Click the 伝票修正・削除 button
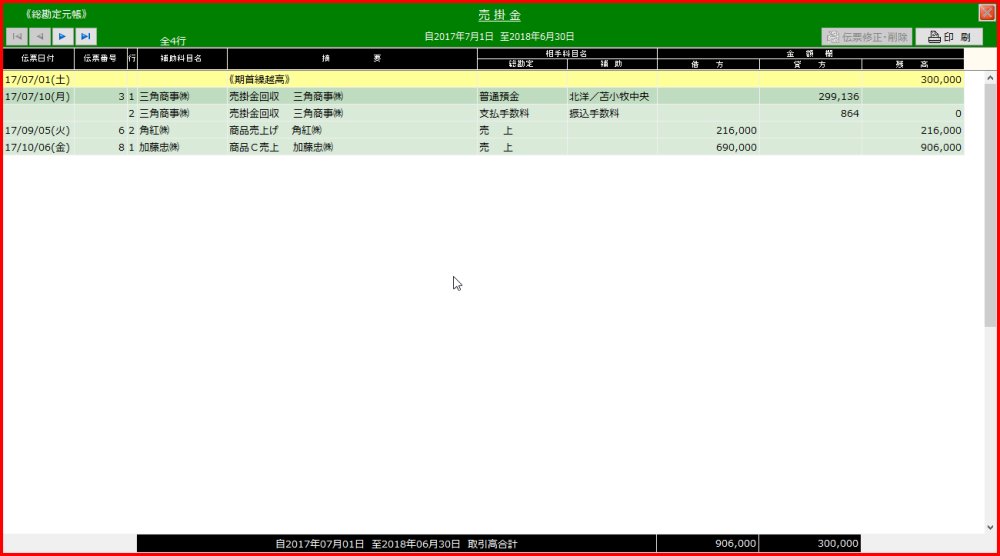This screenshot has width=1000, height=556. (x=866, y=37)
